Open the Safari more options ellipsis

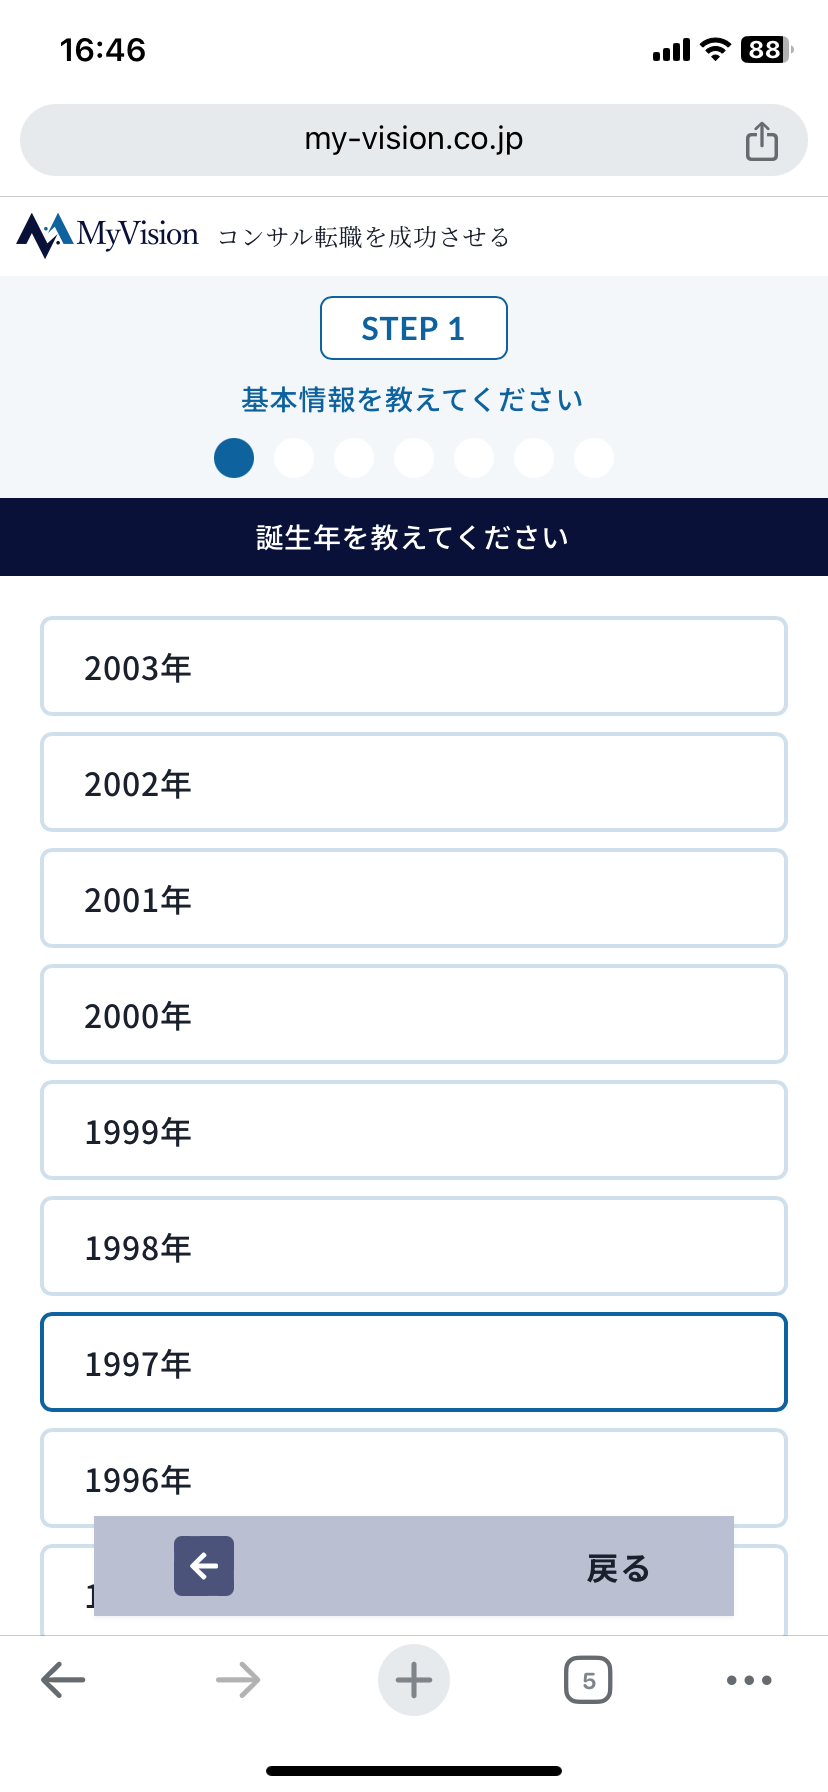748,1679
